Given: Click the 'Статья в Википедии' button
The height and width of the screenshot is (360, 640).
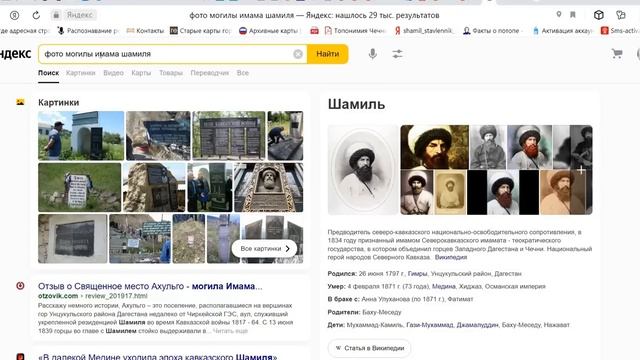Looking at the screenshot, I should tap(369, 348).
